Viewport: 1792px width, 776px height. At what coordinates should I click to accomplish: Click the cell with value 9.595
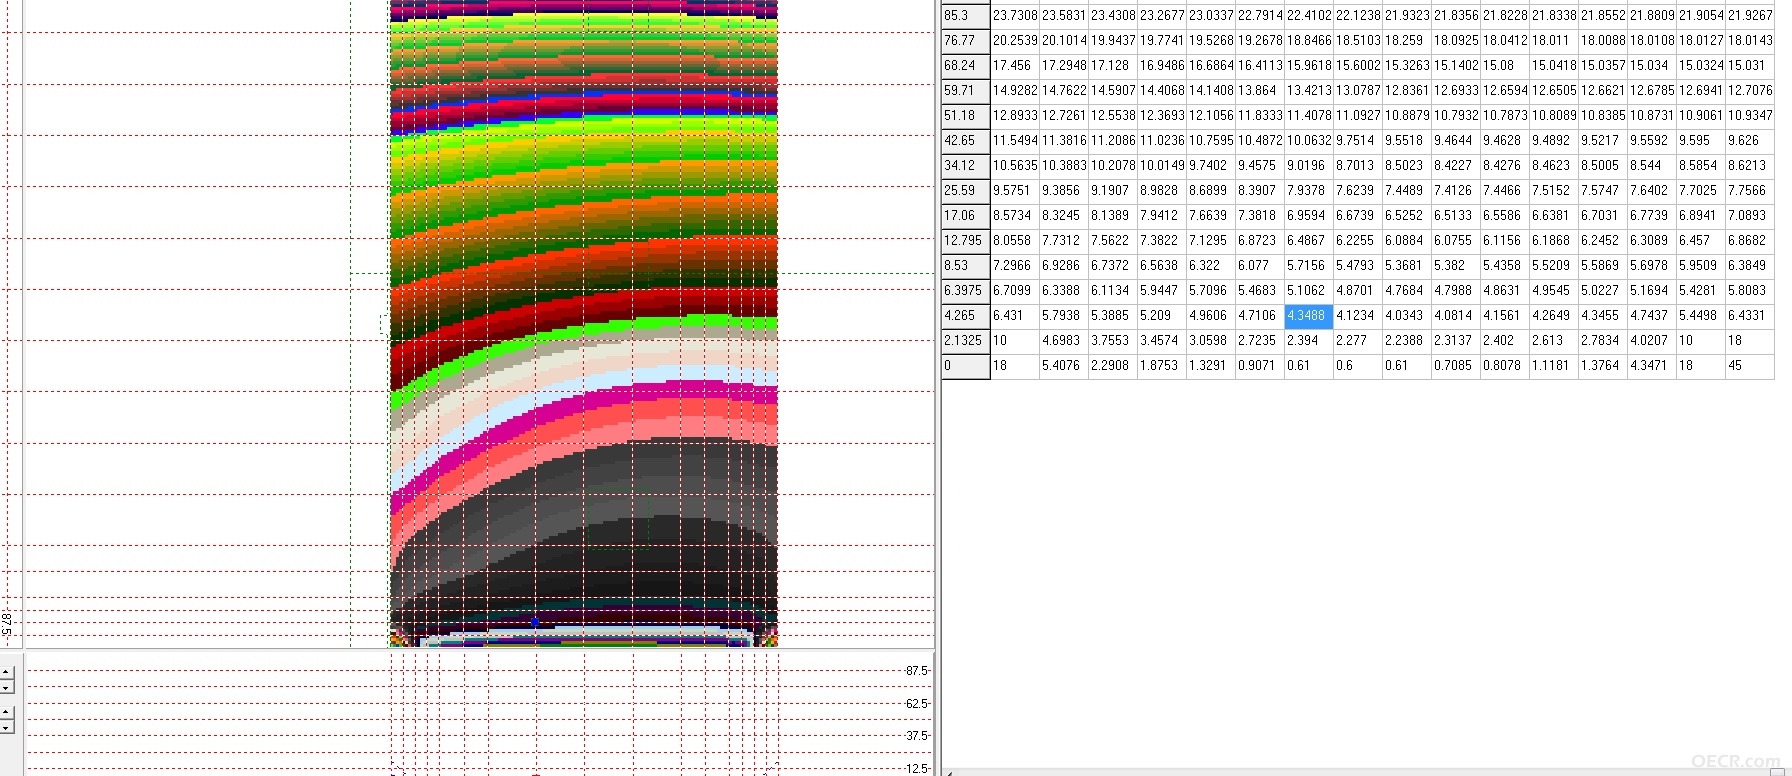[1701, 141]
